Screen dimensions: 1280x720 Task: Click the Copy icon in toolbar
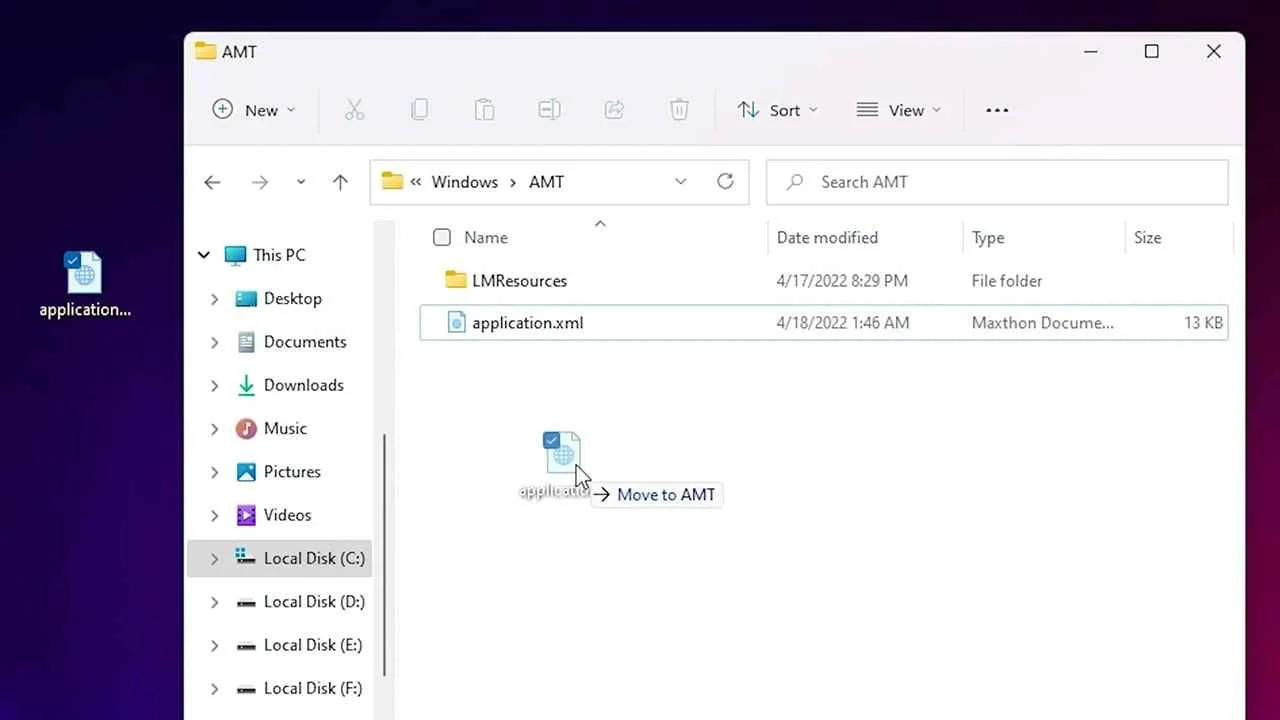pos(420,110)
